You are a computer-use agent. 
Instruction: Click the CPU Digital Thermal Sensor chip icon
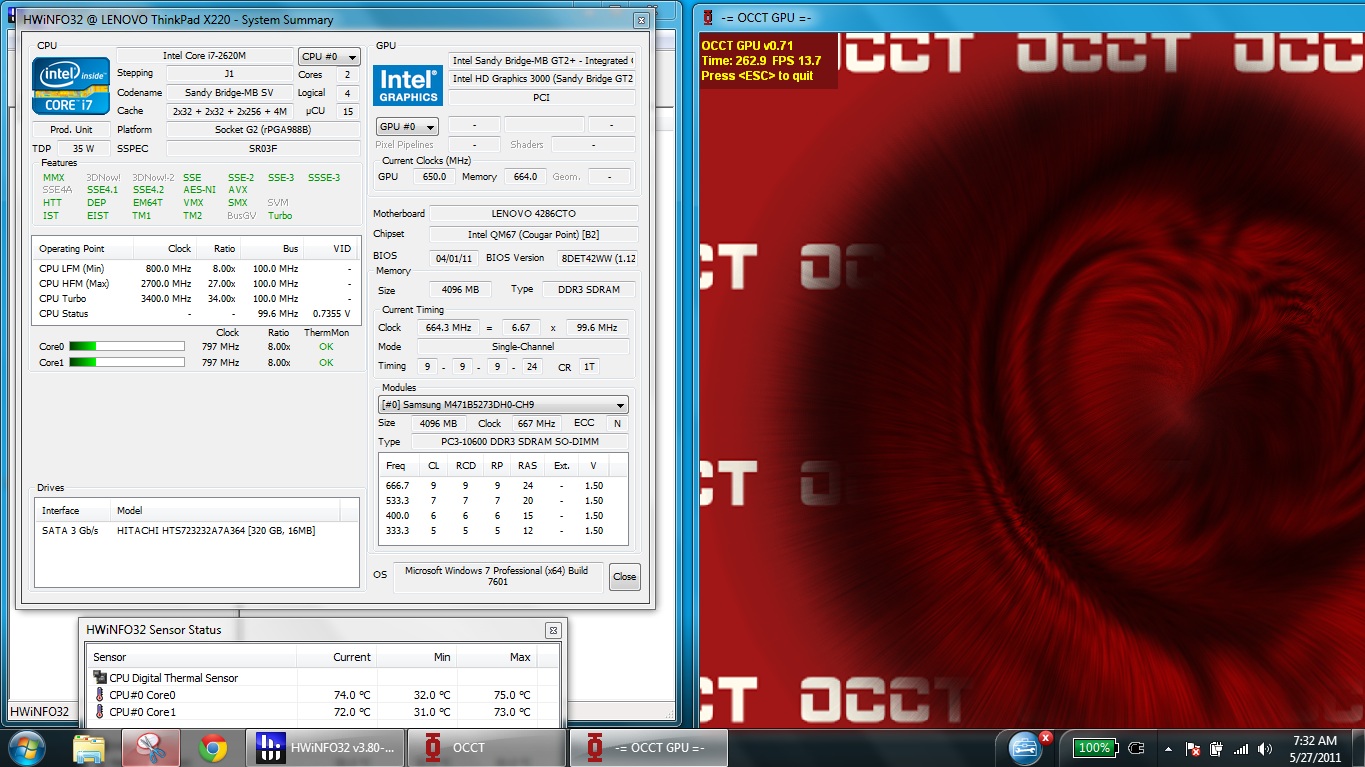100,678
